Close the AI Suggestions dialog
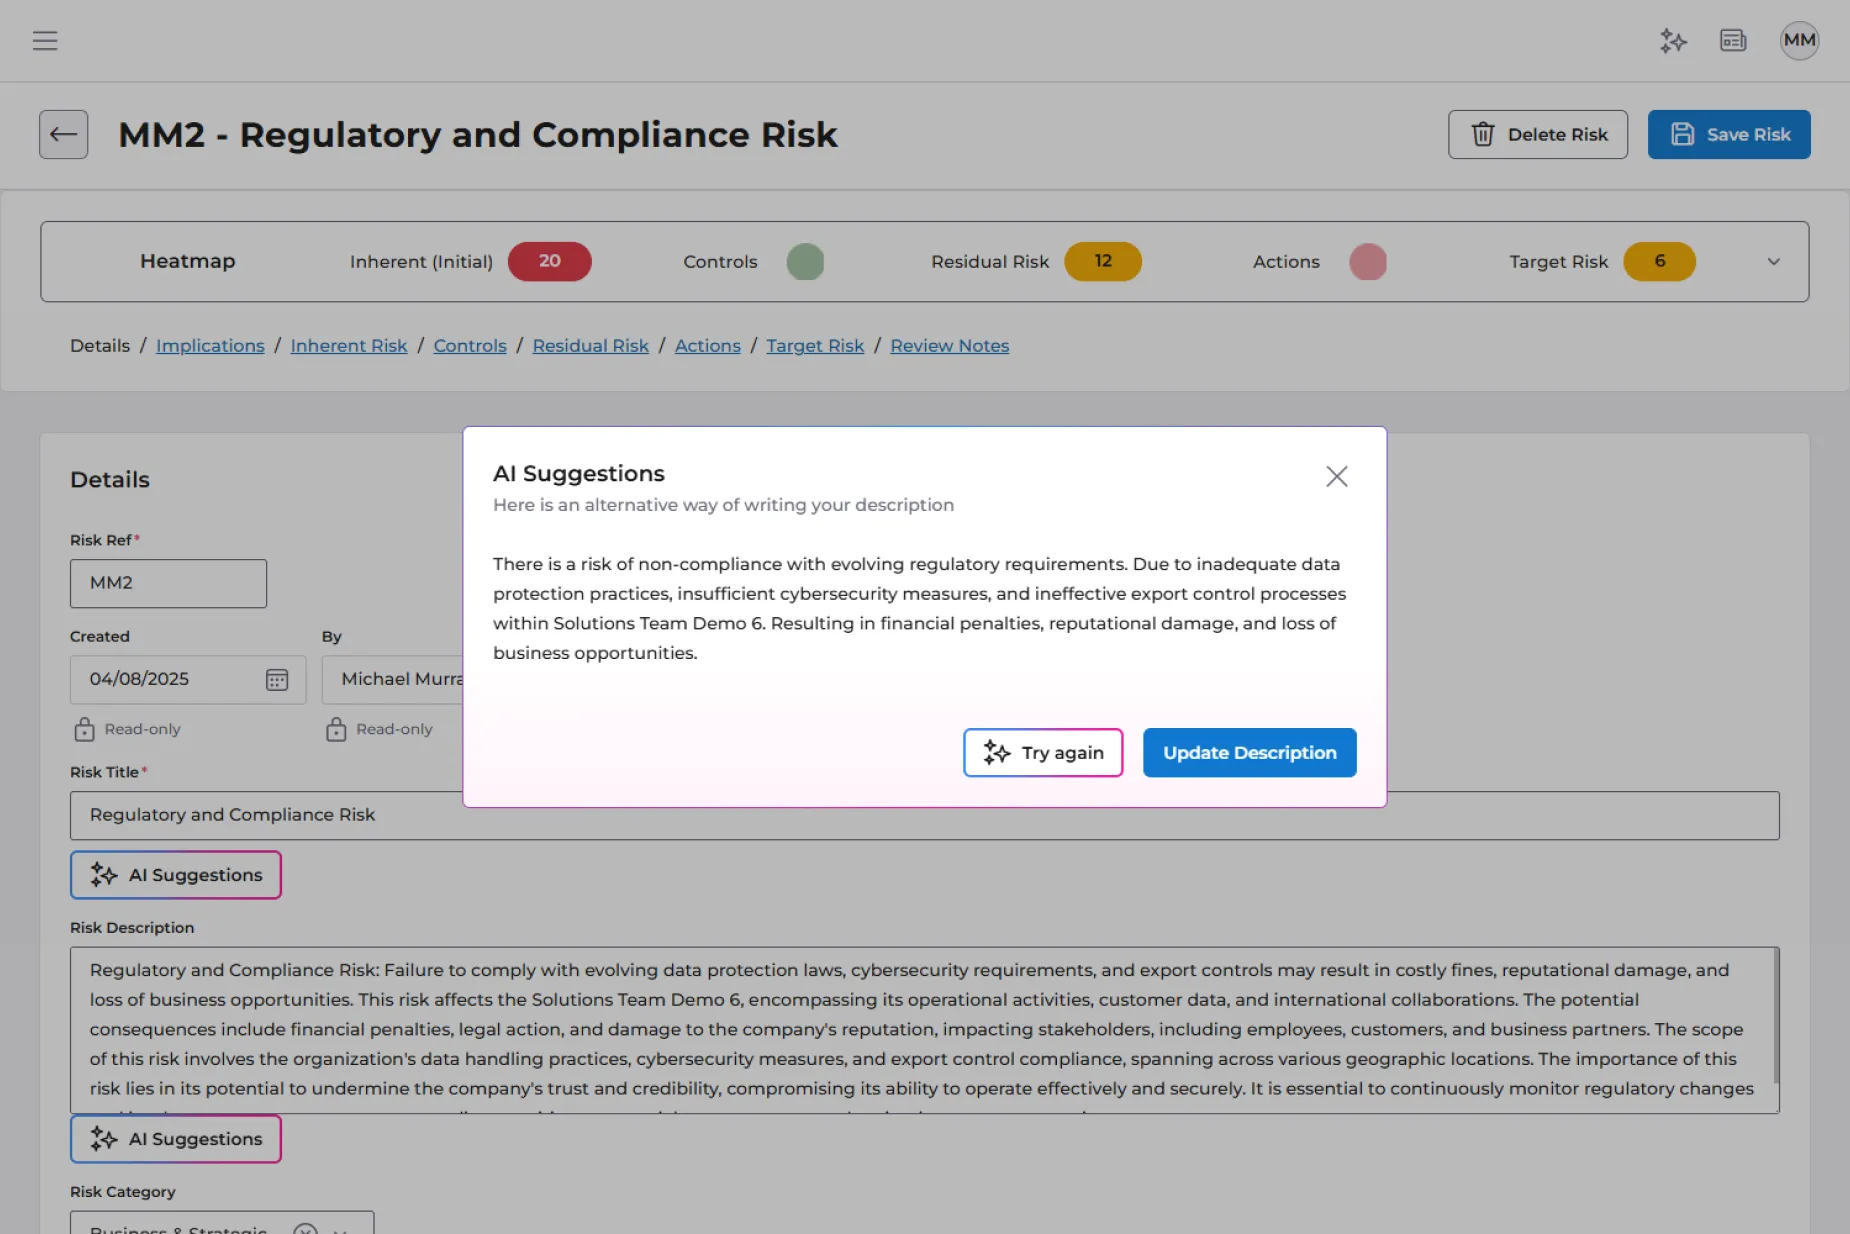The image size is (1850, 1234). 1337,476
